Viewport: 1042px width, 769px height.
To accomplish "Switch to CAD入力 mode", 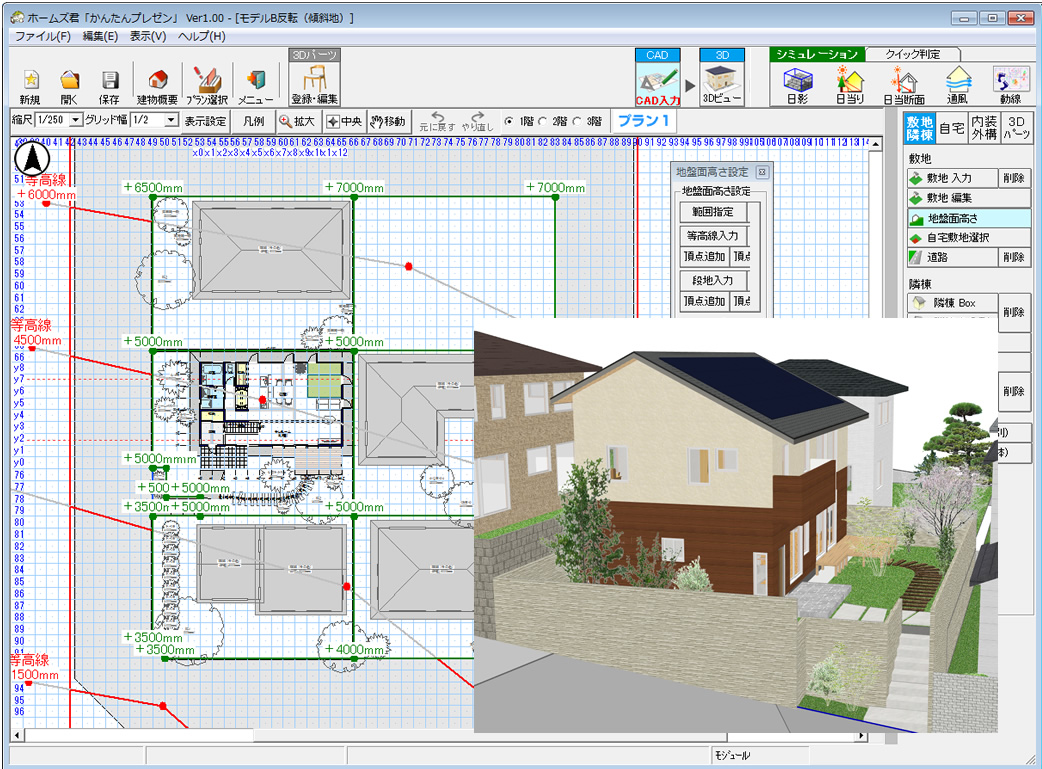I will coord(657,84).
